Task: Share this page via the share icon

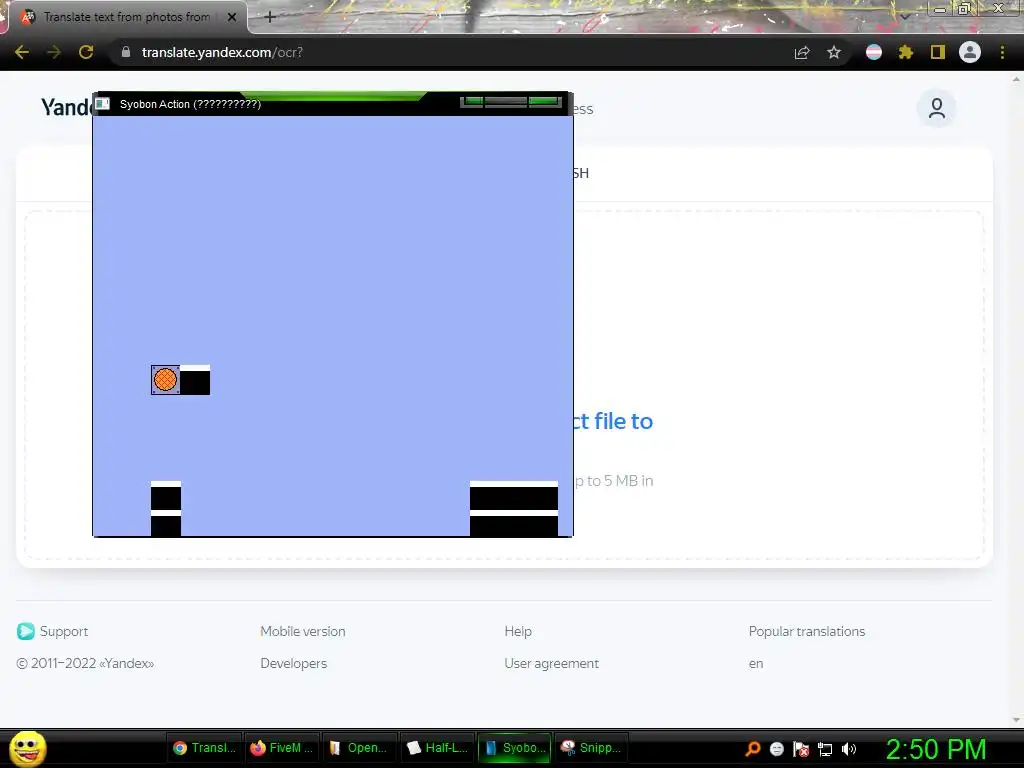Action: (x=802, y=52)
